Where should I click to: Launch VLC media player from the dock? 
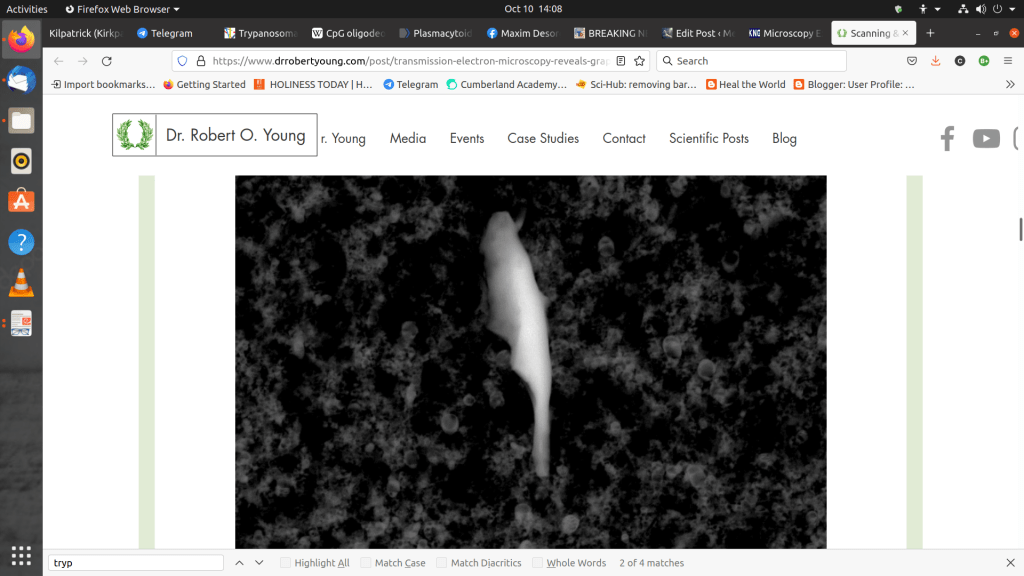21,283
